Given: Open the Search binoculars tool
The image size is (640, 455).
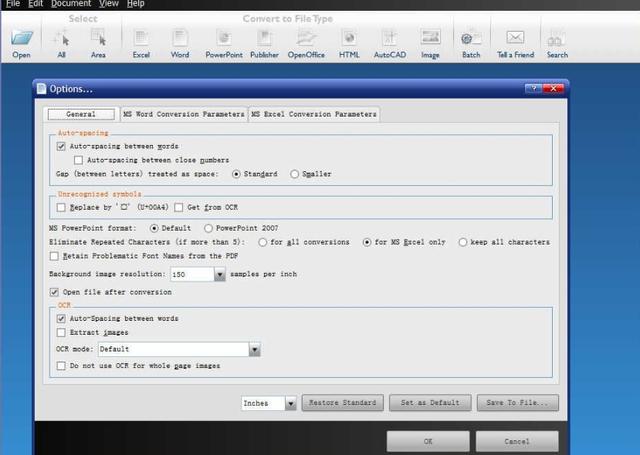Looking at the screenshot, I should click(557, 38).
